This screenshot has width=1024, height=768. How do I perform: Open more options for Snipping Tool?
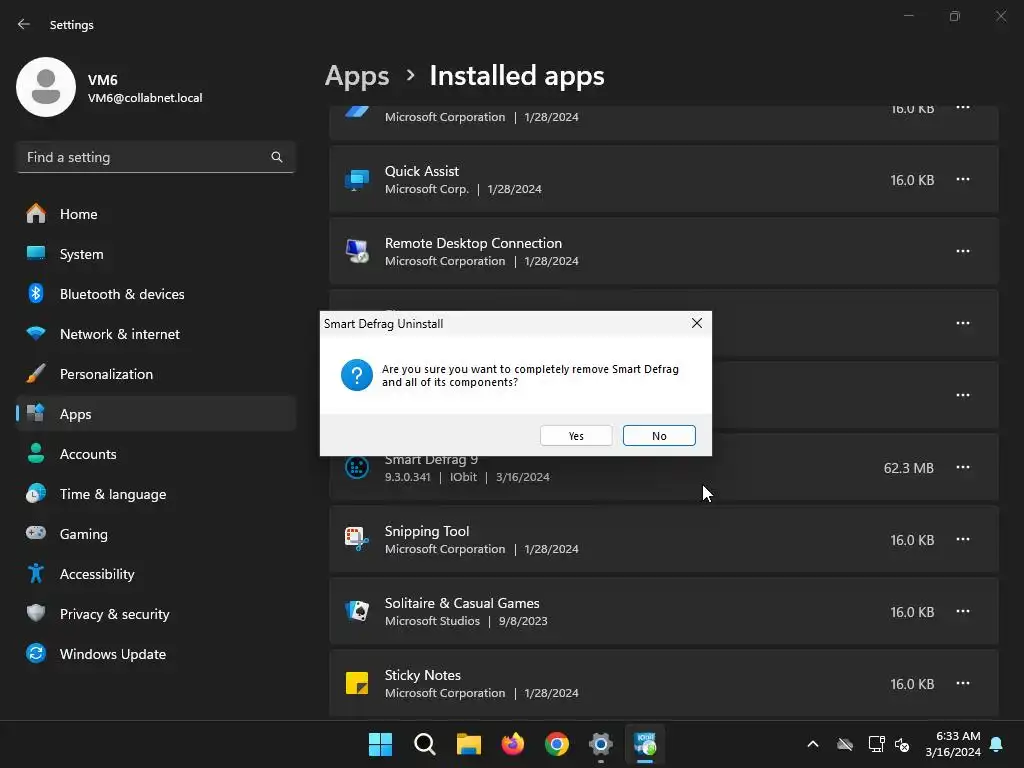tap(962, 539)
